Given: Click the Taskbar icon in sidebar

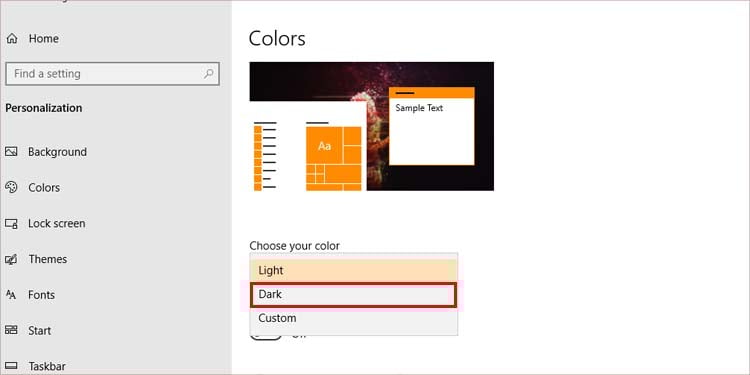Looking at the screenshot, I should pyautogui.click(x=11, y=366).
